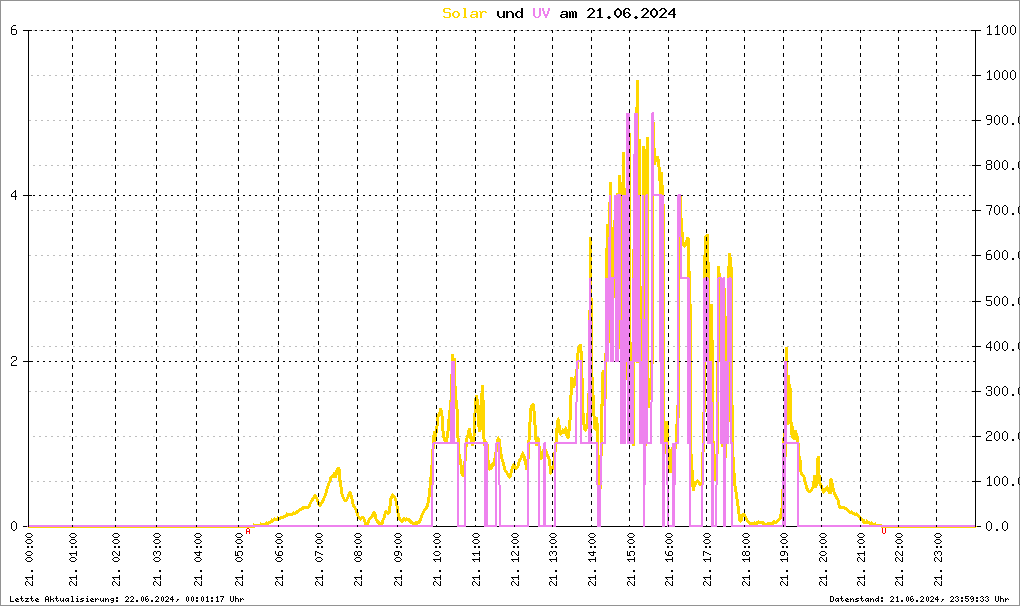Click the yellow solar peak just after 19:00
Viewport: 1020px width, 606px height.
pos(786,349)
